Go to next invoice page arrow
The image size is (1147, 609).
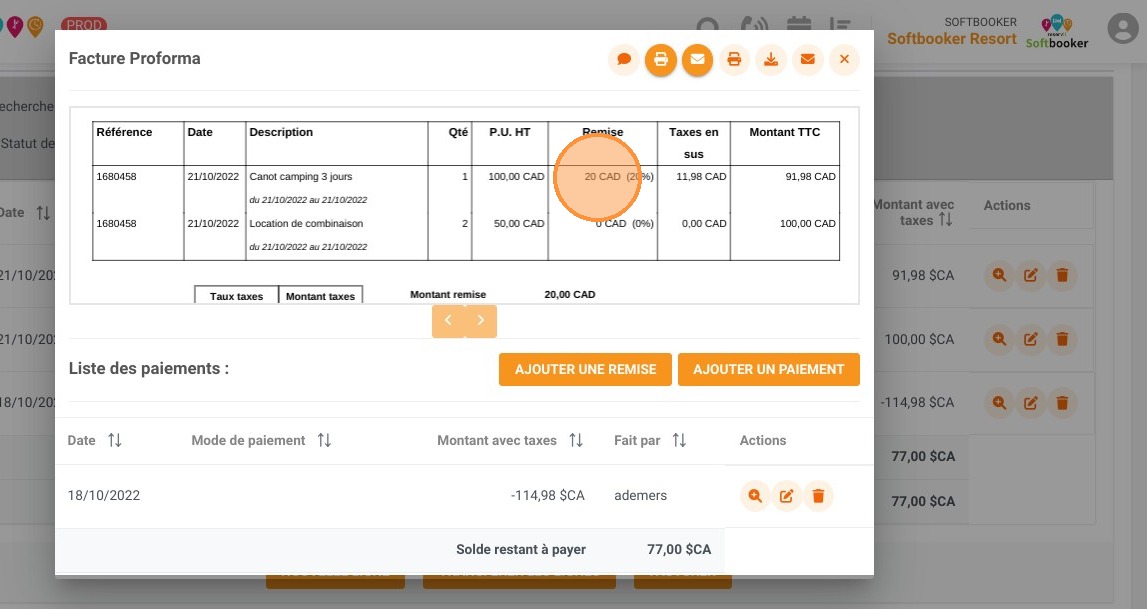pos(481,321)
